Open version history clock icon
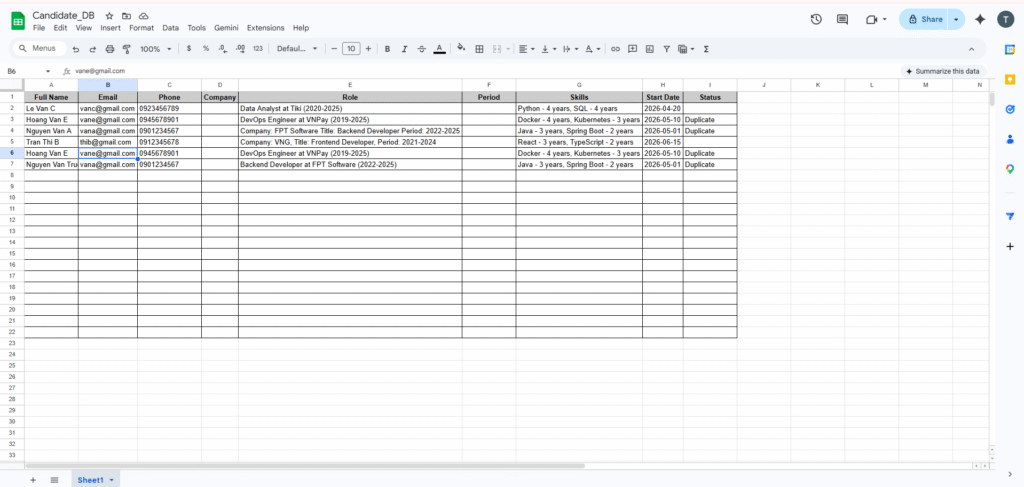Screen dimensions: 1024x487 [816, 19]
